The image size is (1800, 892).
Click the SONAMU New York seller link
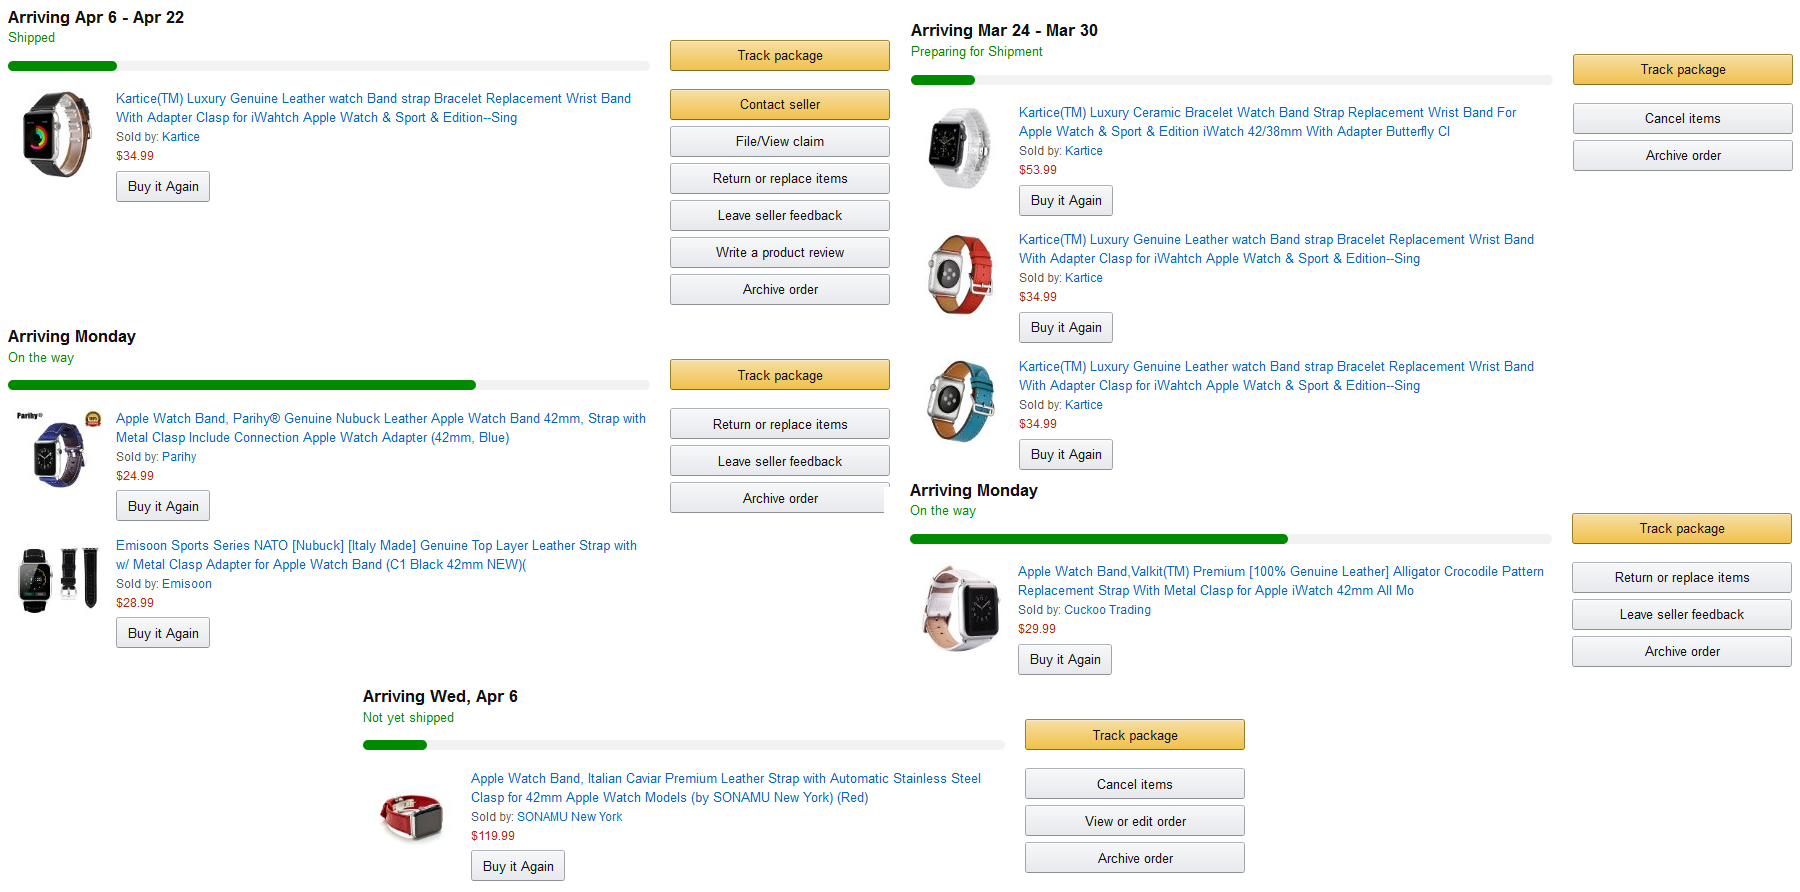[x=569, y=817]
